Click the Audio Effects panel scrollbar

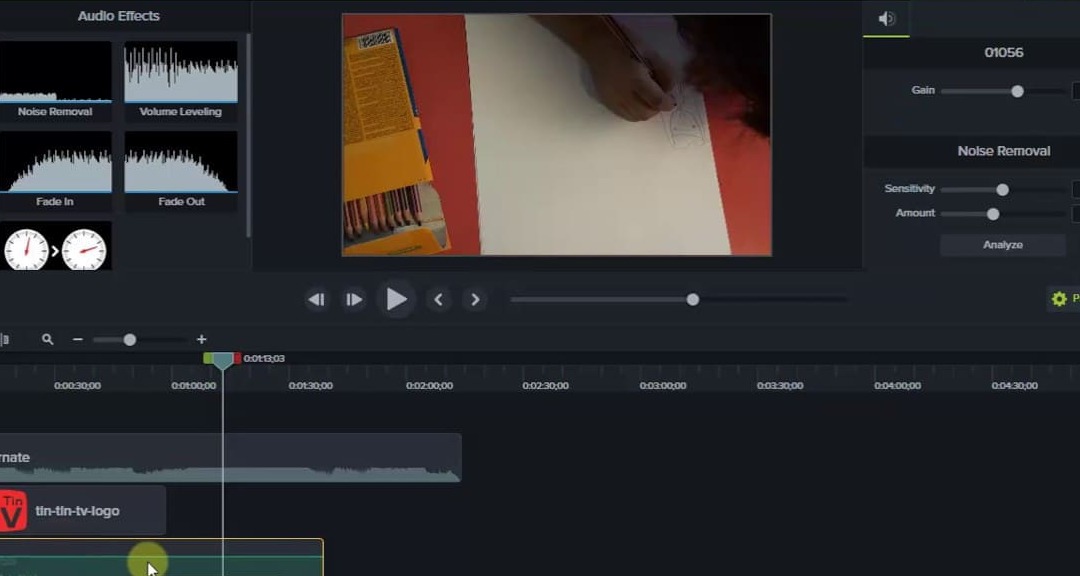(x=248, y=135)
